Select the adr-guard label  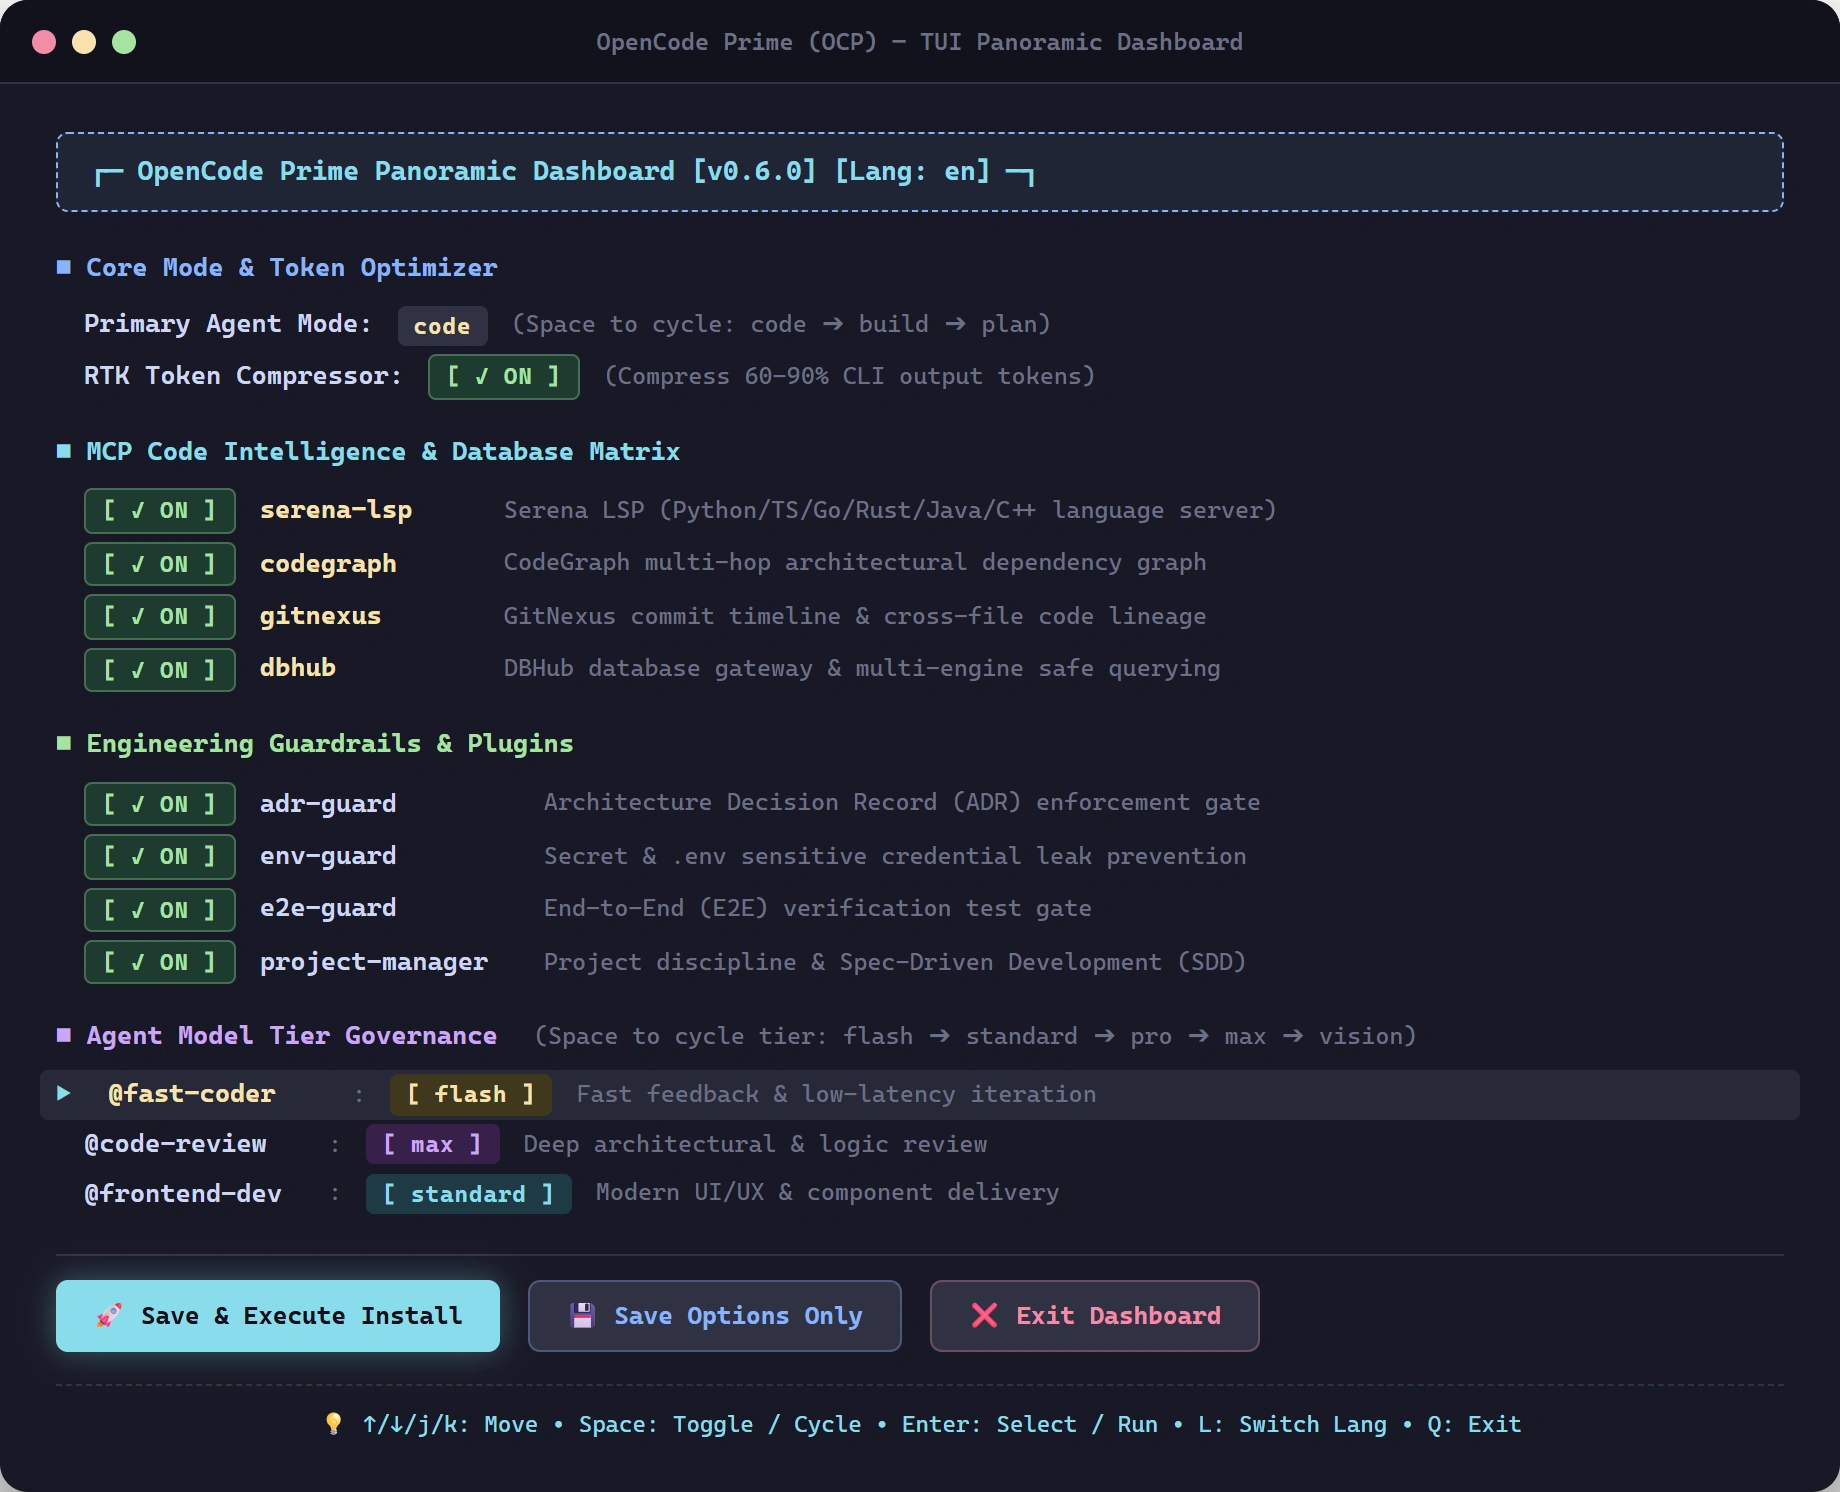point(328,804)
